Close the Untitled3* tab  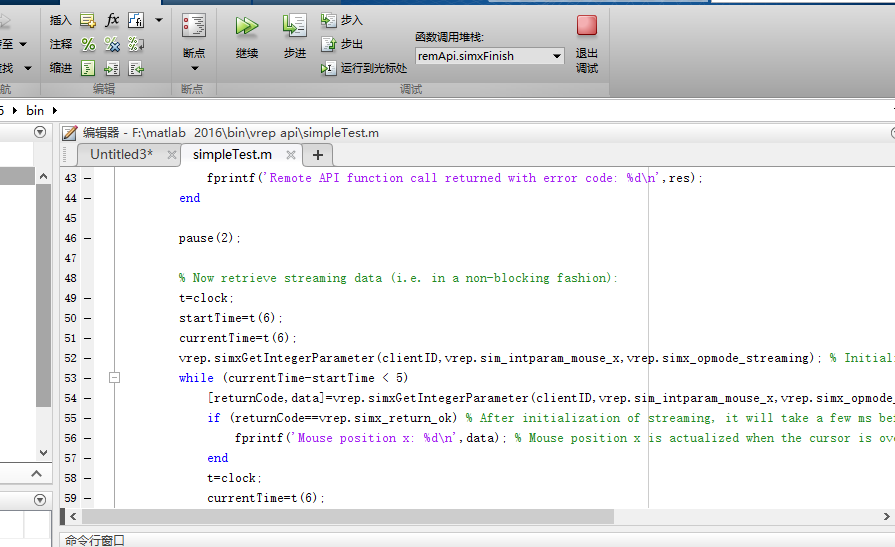[171, 155]
